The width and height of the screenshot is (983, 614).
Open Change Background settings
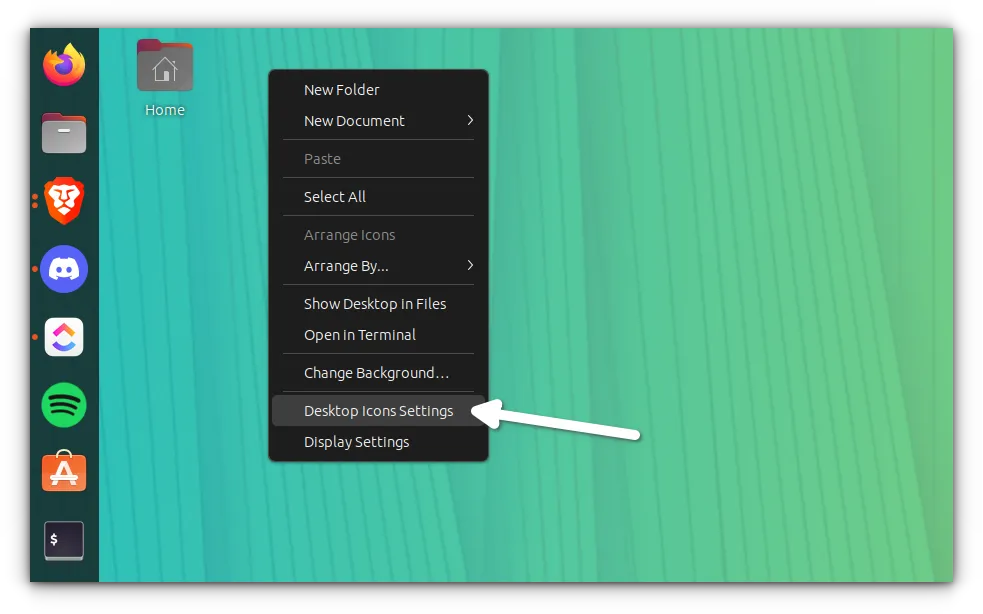378,372
